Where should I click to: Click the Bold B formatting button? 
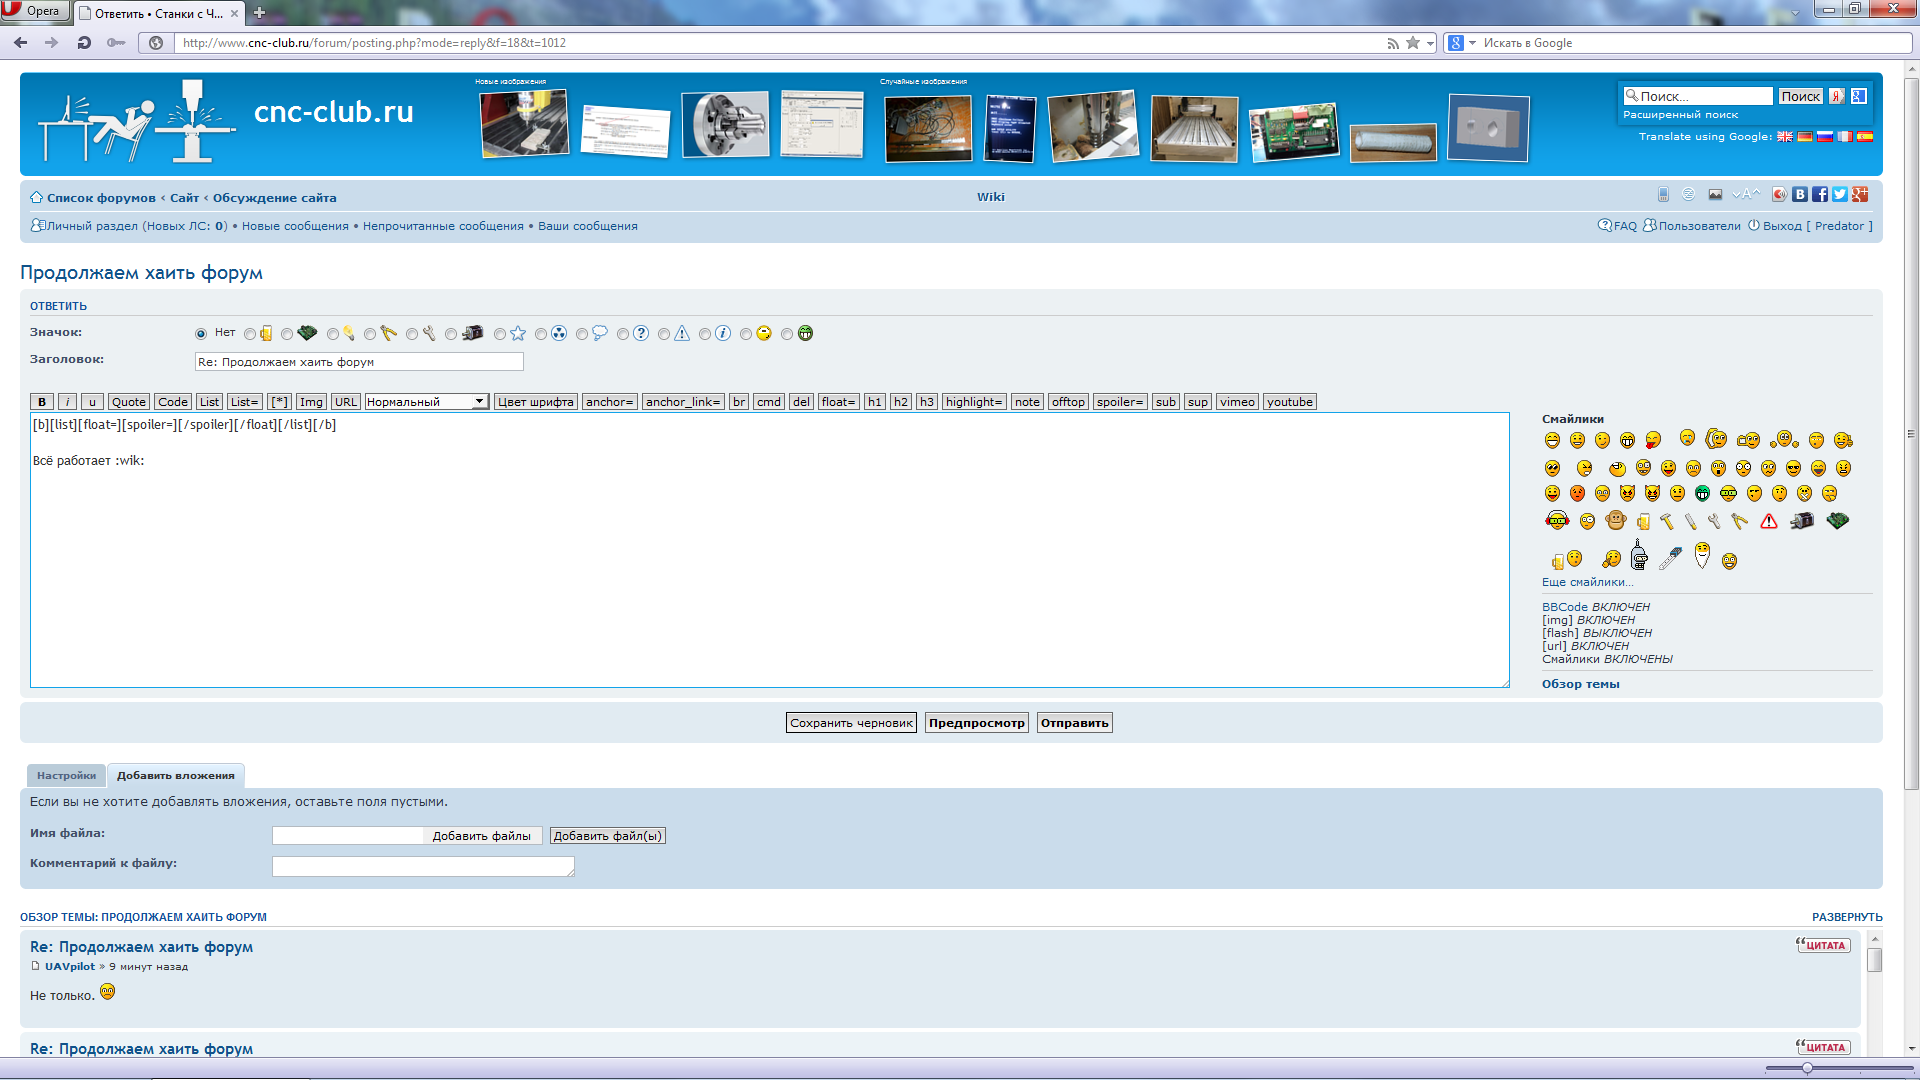click(x=42, y=402)
